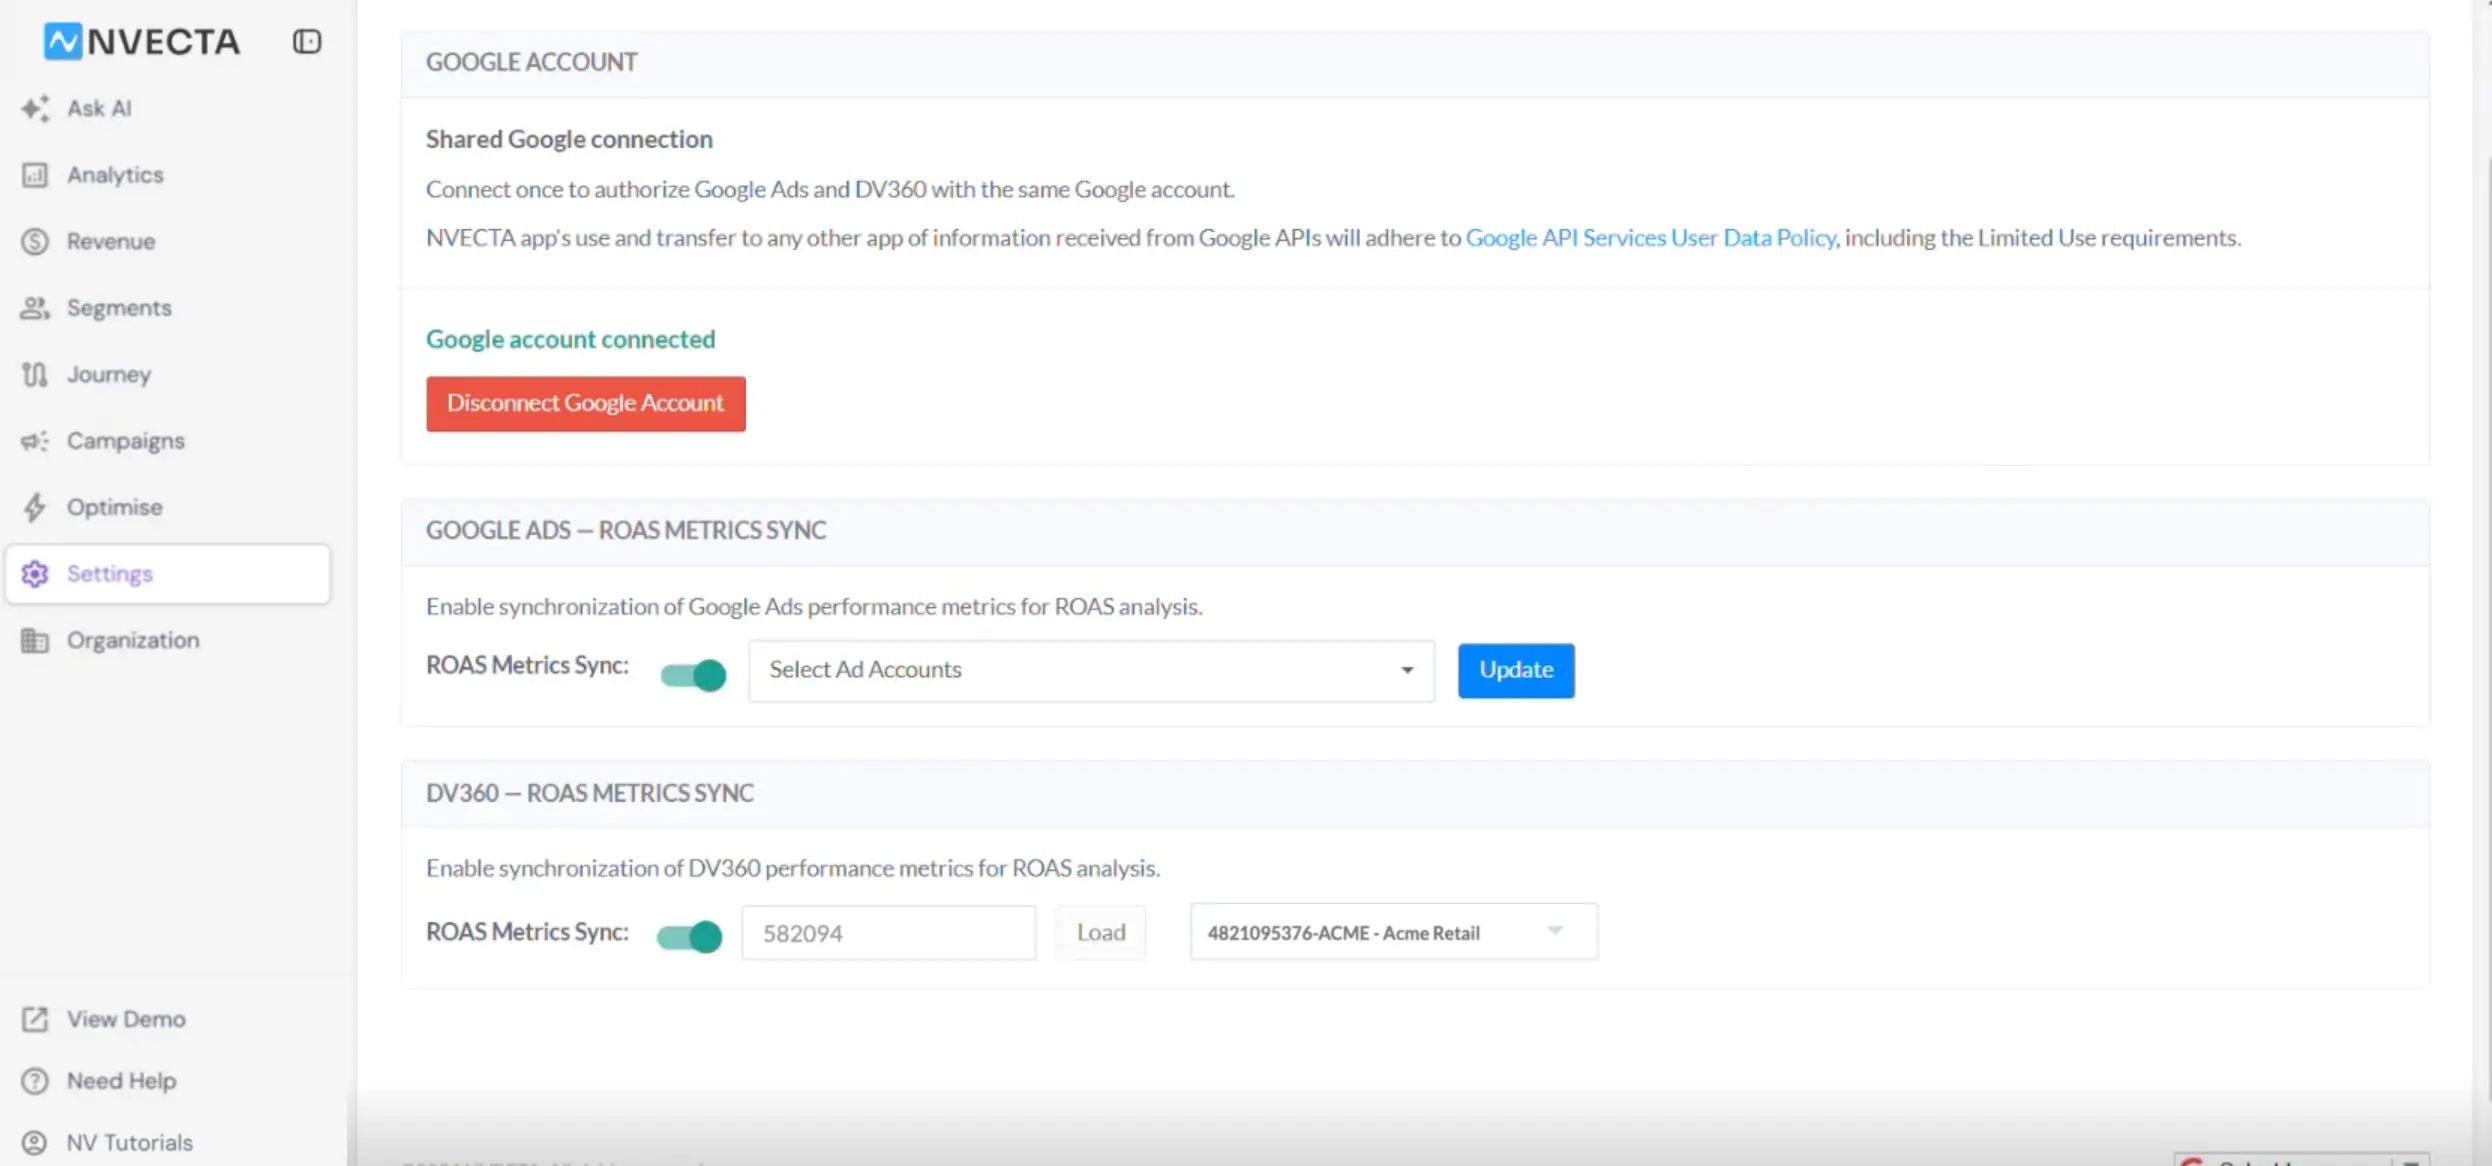This screenshot has width=2492, height=1166.
Task: Click the Need Help label
Action: pos(121,1081)
